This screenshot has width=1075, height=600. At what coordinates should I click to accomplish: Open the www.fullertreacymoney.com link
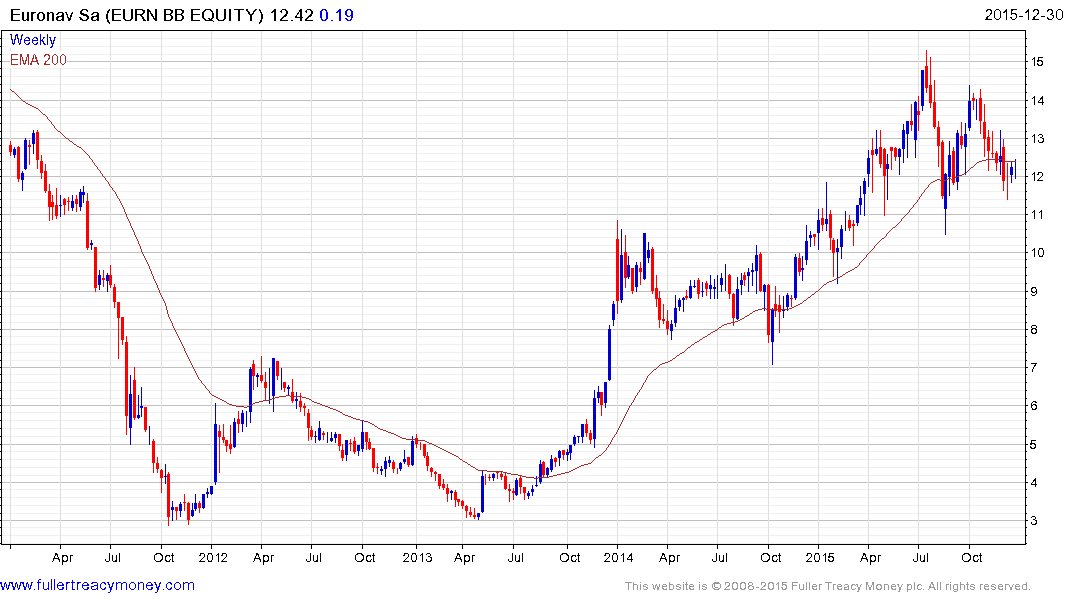pyautogui.click(x=97, y=585)
